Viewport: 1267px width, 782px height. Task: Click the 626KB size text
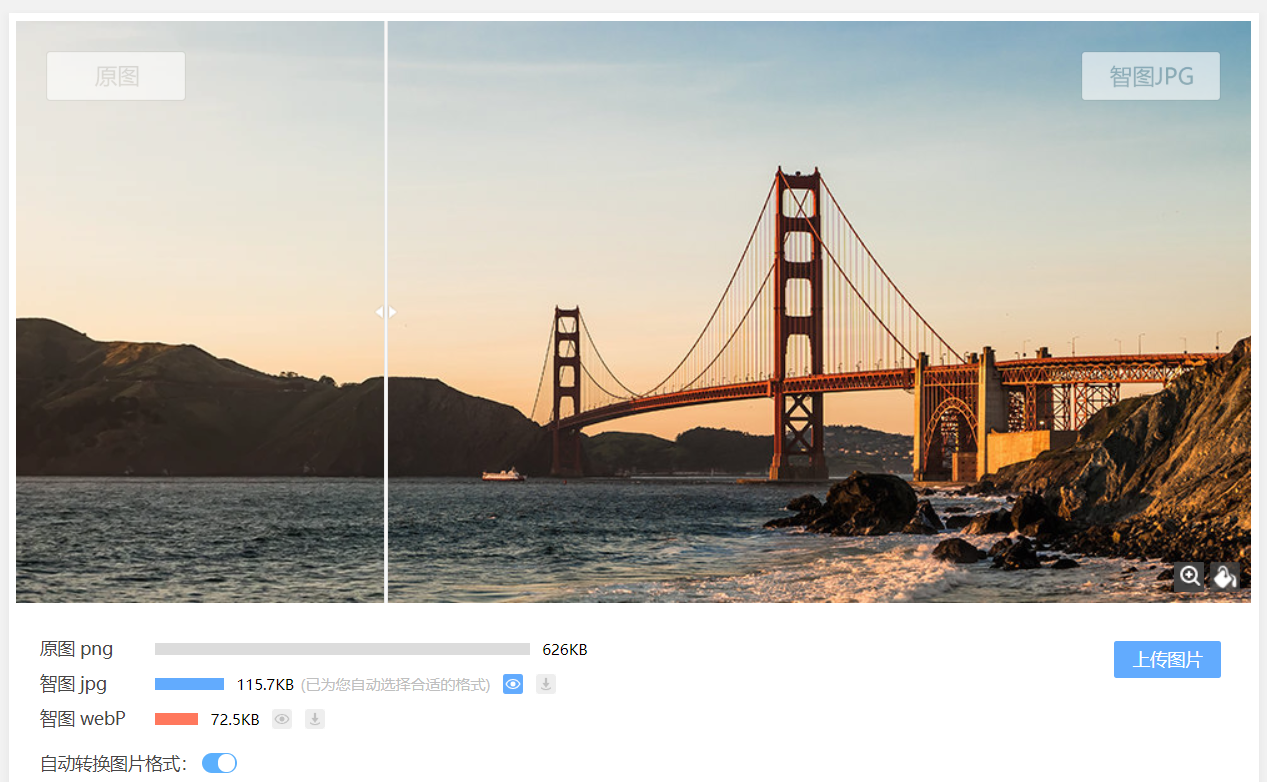[565, 650]
